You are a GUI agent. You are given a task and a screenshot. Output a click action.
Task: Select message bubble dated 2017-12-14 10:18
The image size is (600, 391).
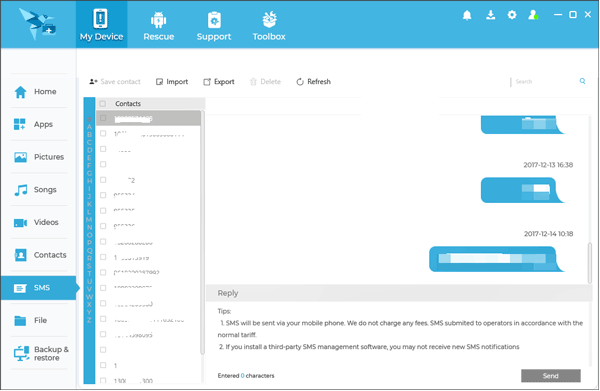[x=496, y=259]
